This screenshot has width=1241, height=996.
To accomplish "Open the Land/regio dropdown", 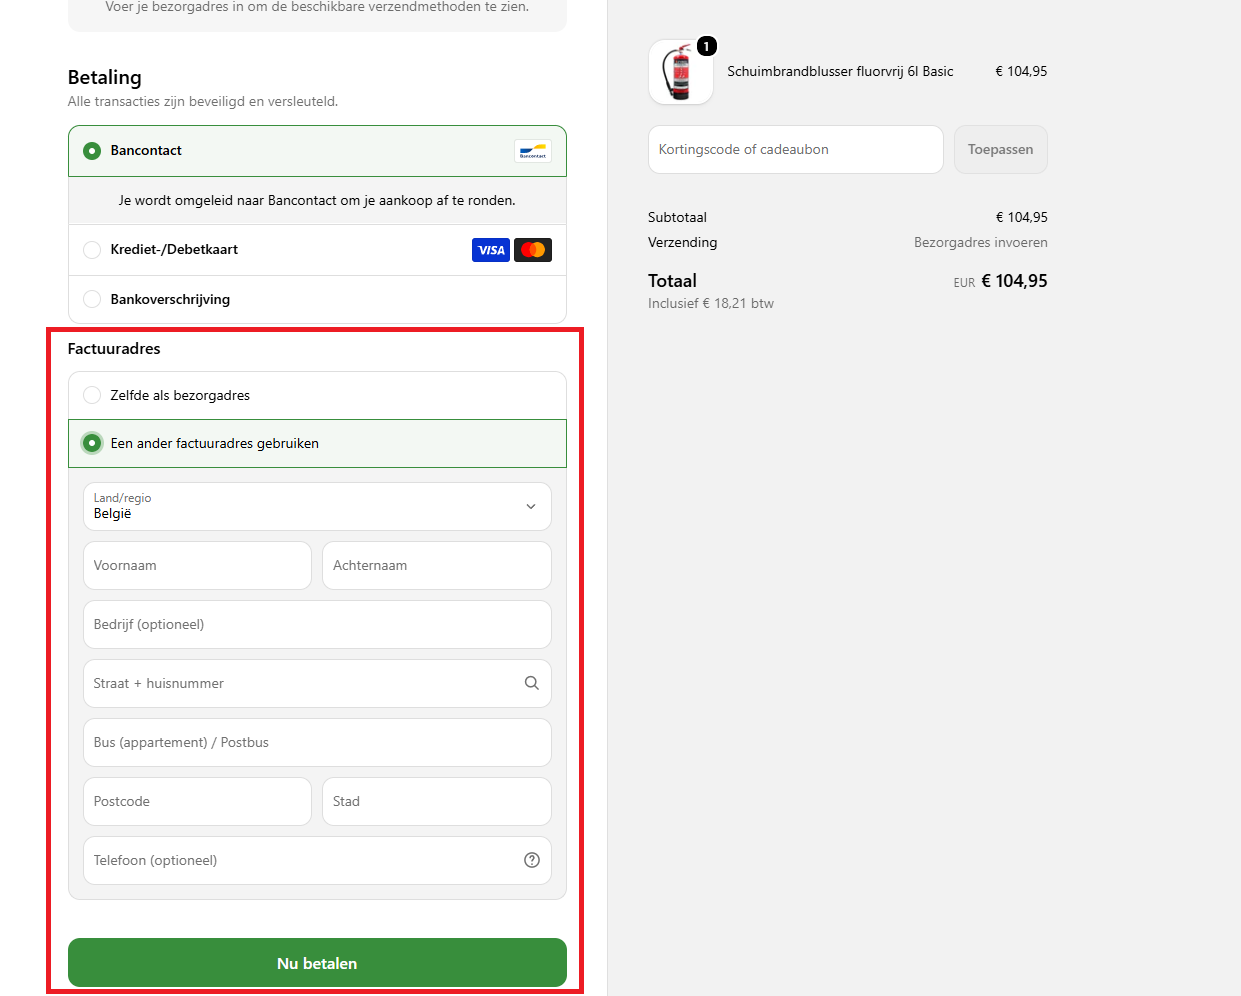I will 317,506.
